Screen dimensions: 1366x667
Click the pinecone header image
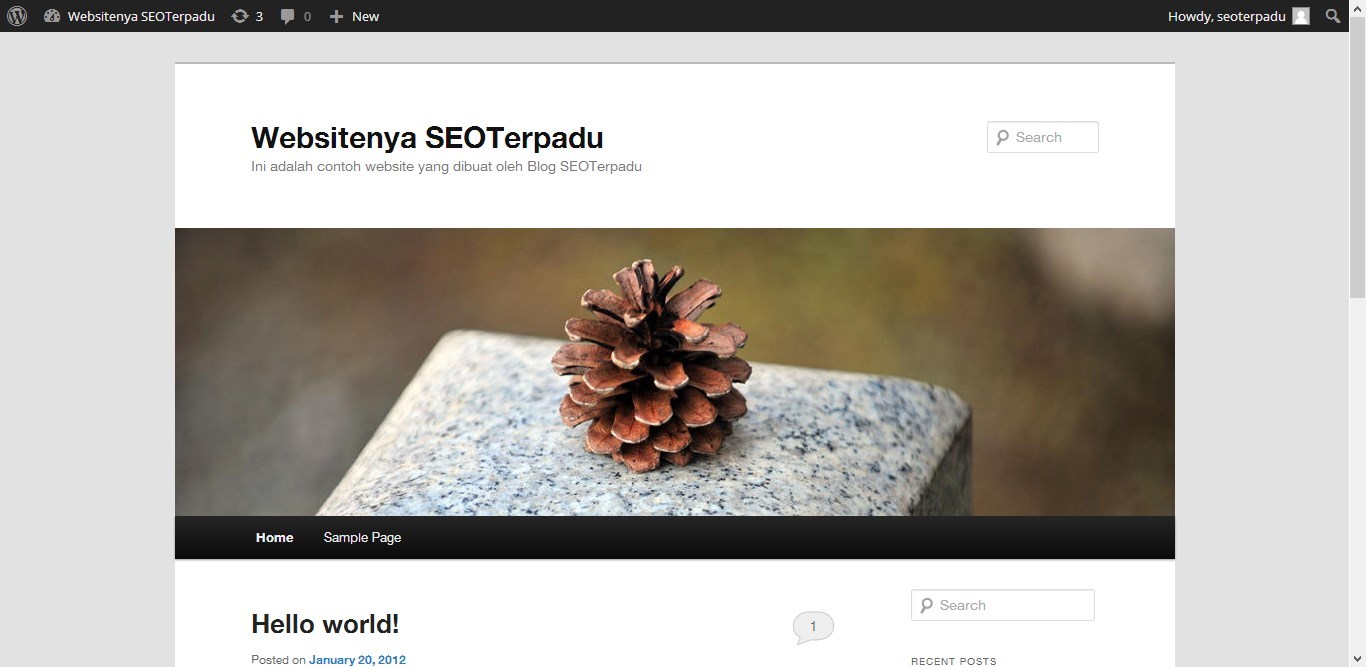point(675,372)
